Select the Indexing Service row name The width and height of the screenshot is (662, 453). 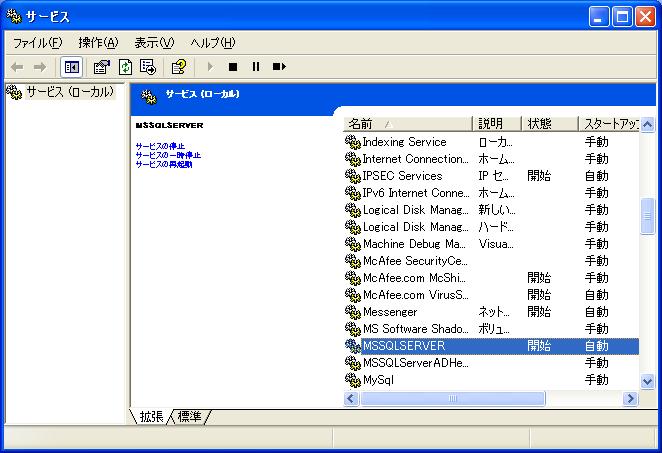pos(404,142)
